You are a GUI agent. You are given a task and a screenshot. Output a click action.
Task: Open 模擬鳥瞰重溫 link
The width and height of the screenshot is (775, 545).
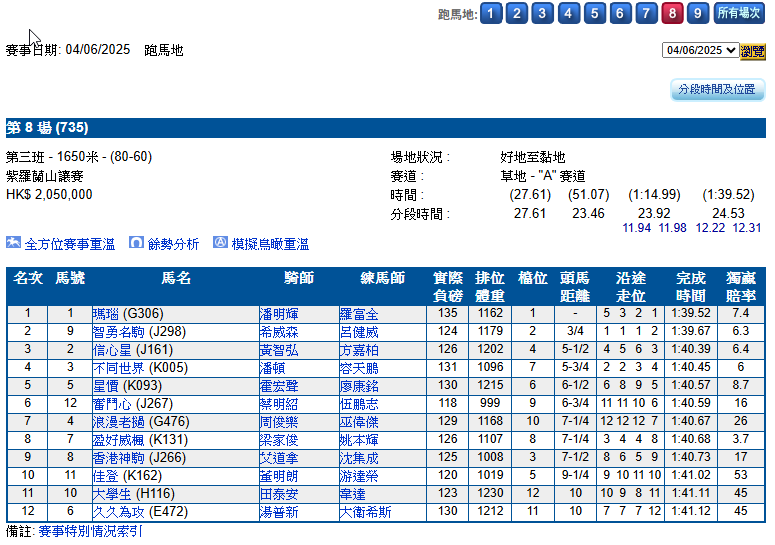(270, 244)
